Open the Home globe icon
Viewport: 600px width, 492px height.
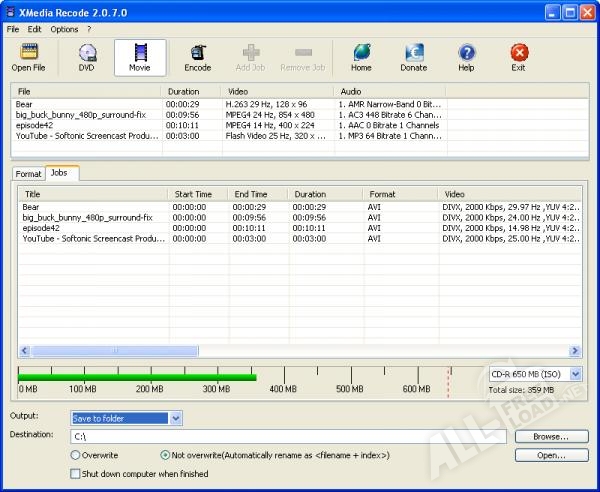click(361, 53)
